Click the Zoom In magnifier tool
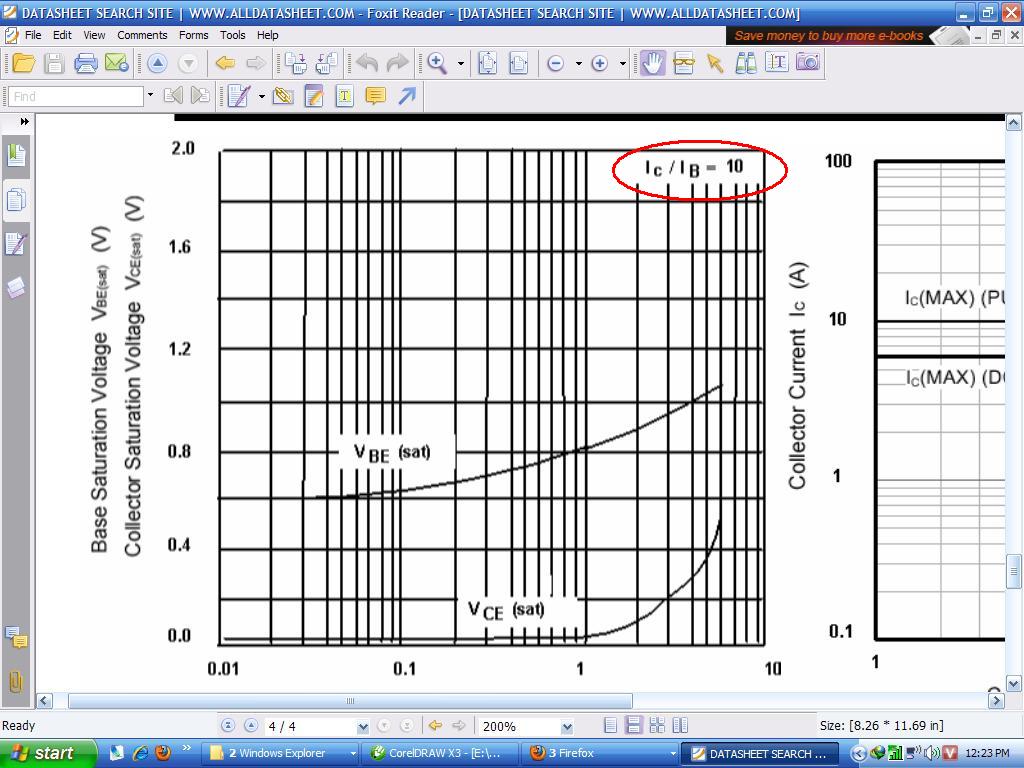1024x768 pixels. pyautogui.click(x=436, y=63)
